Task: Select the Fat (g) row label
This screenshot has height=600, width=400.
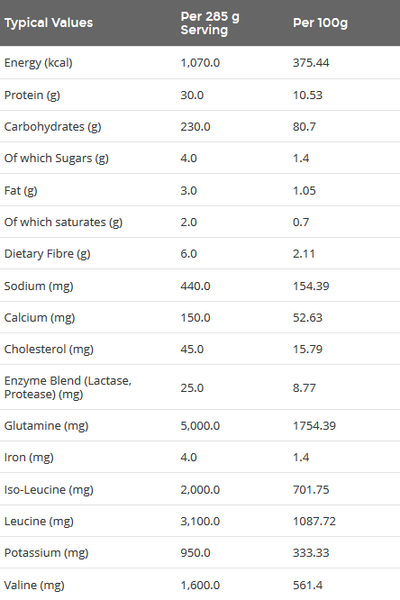Action: [21, 191]
